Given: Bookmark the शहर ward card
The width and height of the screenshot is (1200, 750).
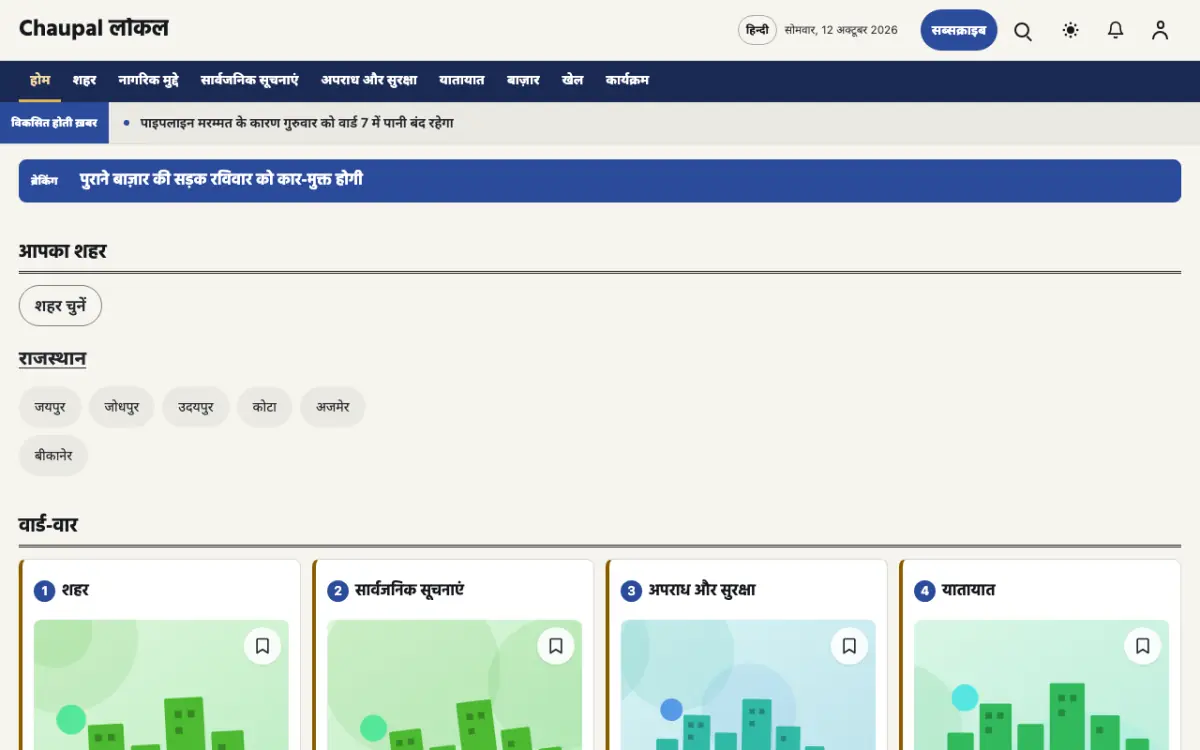Looking at the screenshot, I should coord(262,646).
